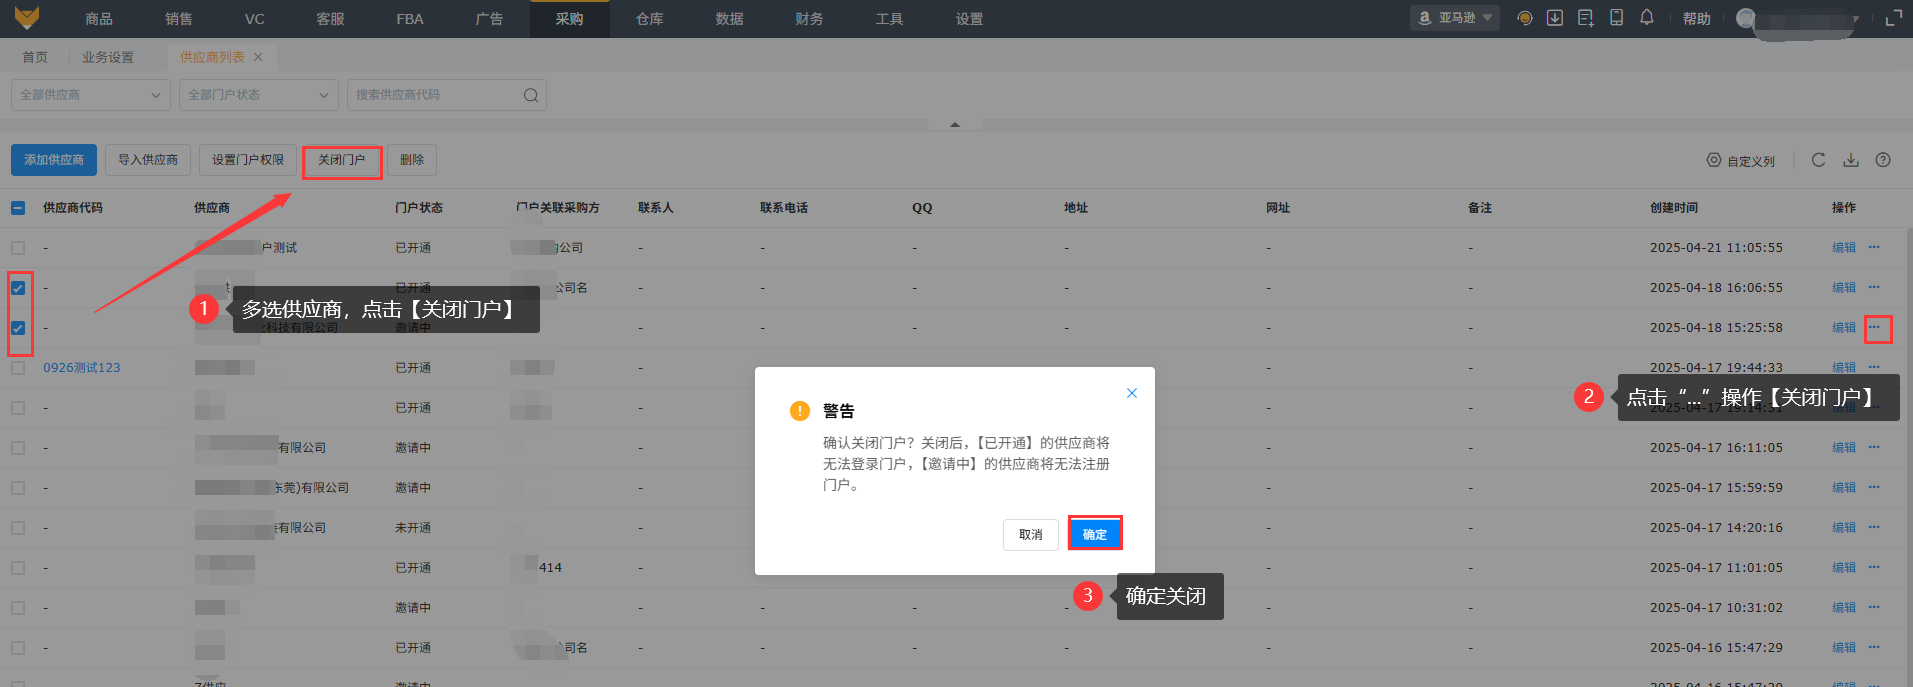
Task: Open more actions for row 2025-04-17 14:20:16
Action: click(1874, 527)
